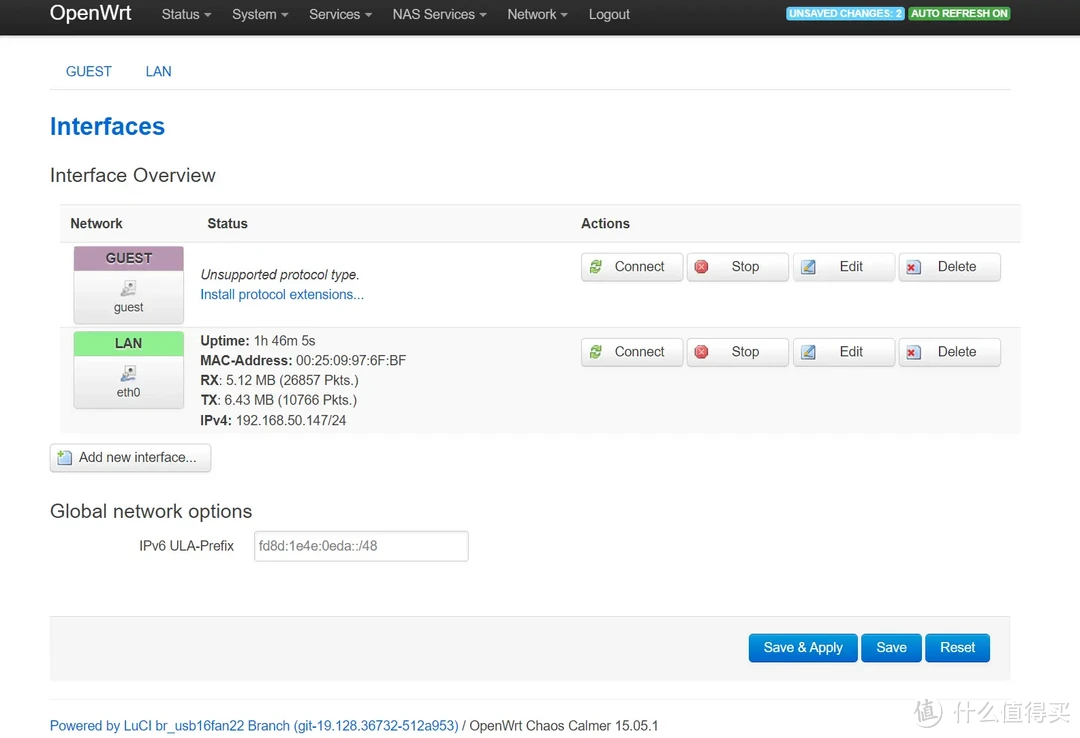Edit the GUEST interface
This screenshot has height=738, width=1080.
[x=843, y=267]
